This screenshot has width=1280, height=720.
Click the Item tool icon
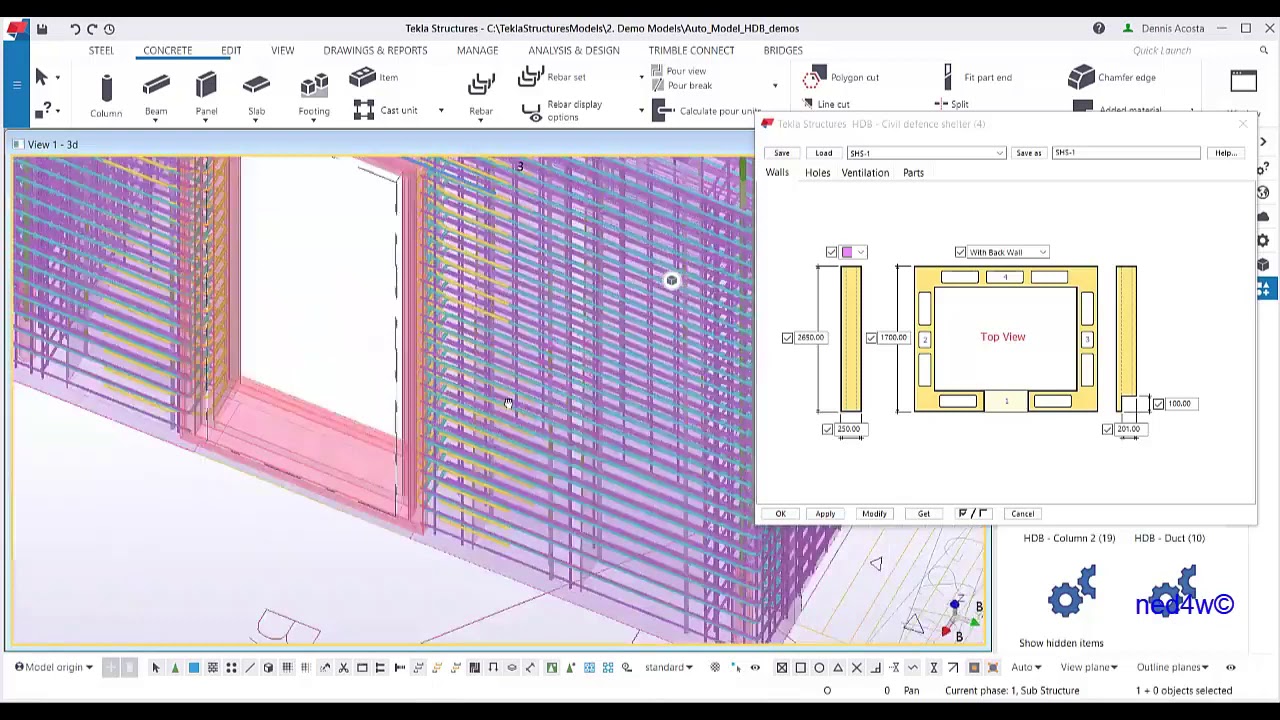pos(362,77)
